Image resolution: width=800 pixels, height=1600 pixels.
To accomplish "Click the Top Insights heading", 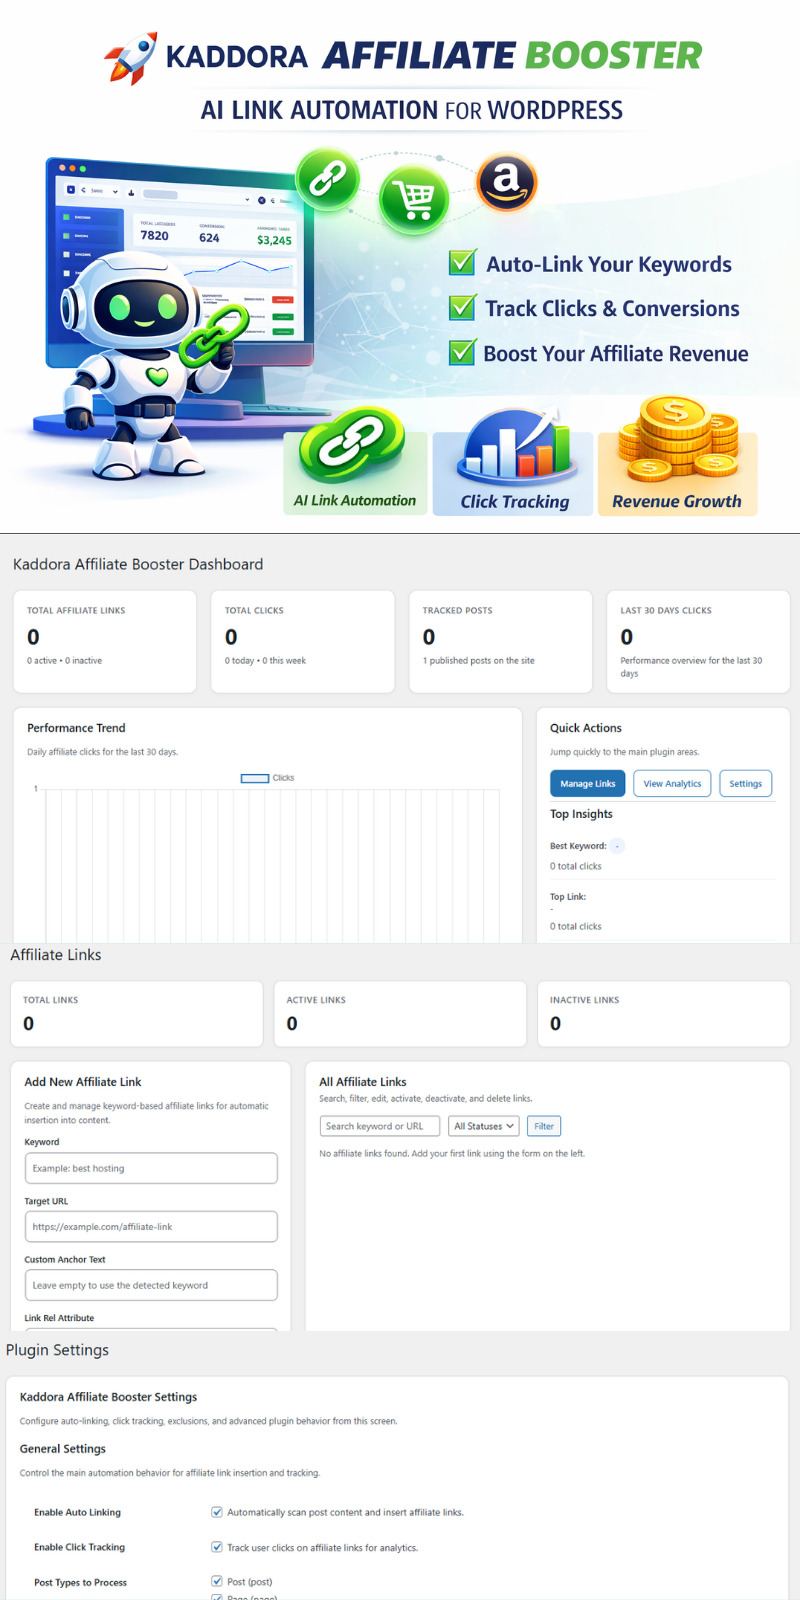I will pos(581,814).
